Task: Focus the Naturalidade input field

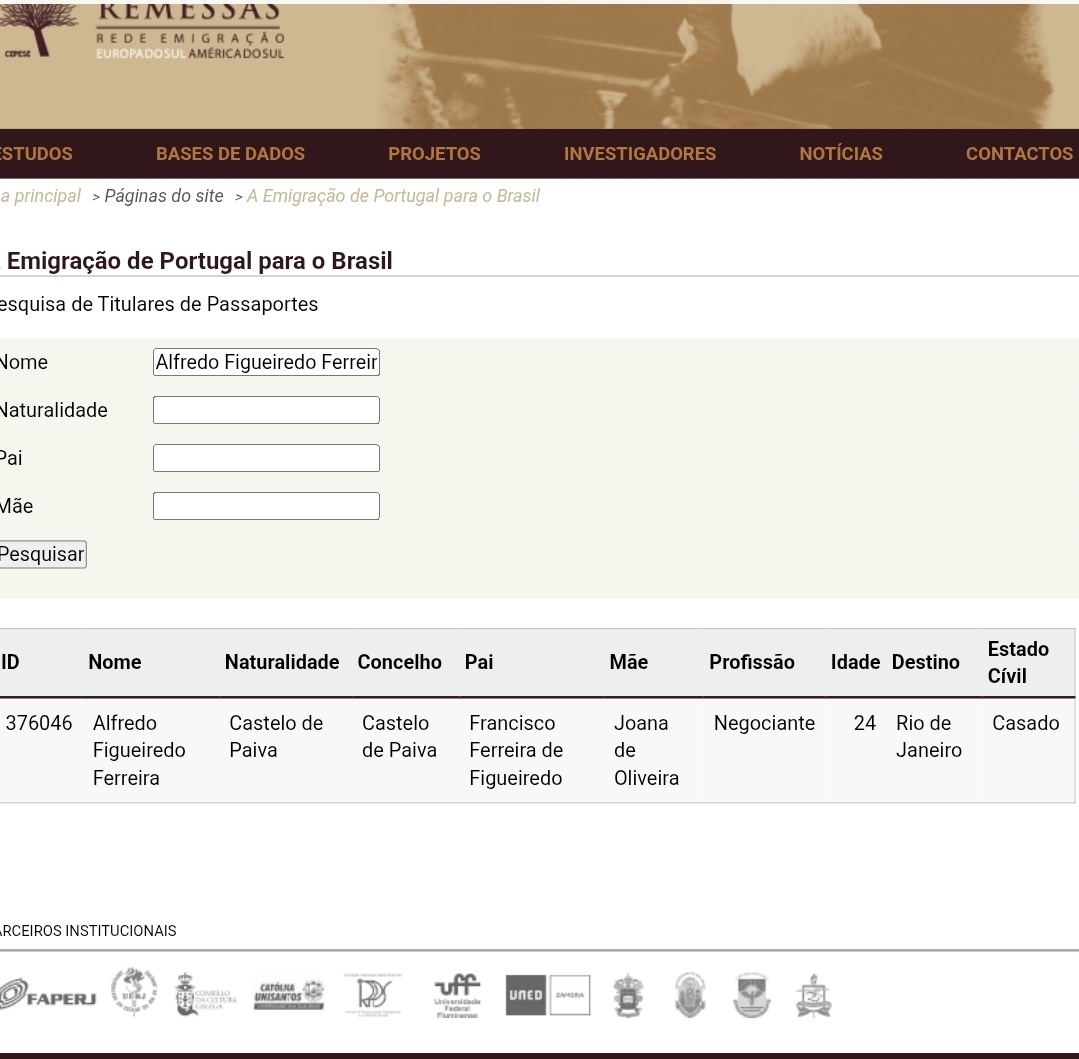Action: 266,410
